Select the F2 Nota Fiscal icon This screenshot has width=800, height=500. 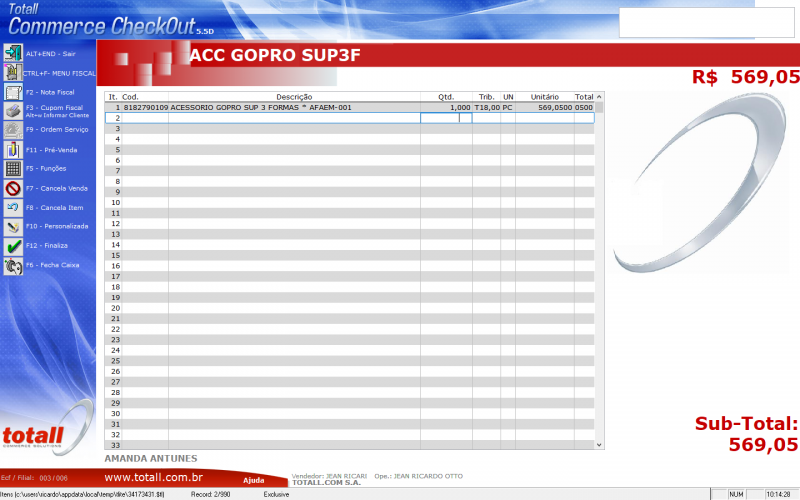(13, 92)
